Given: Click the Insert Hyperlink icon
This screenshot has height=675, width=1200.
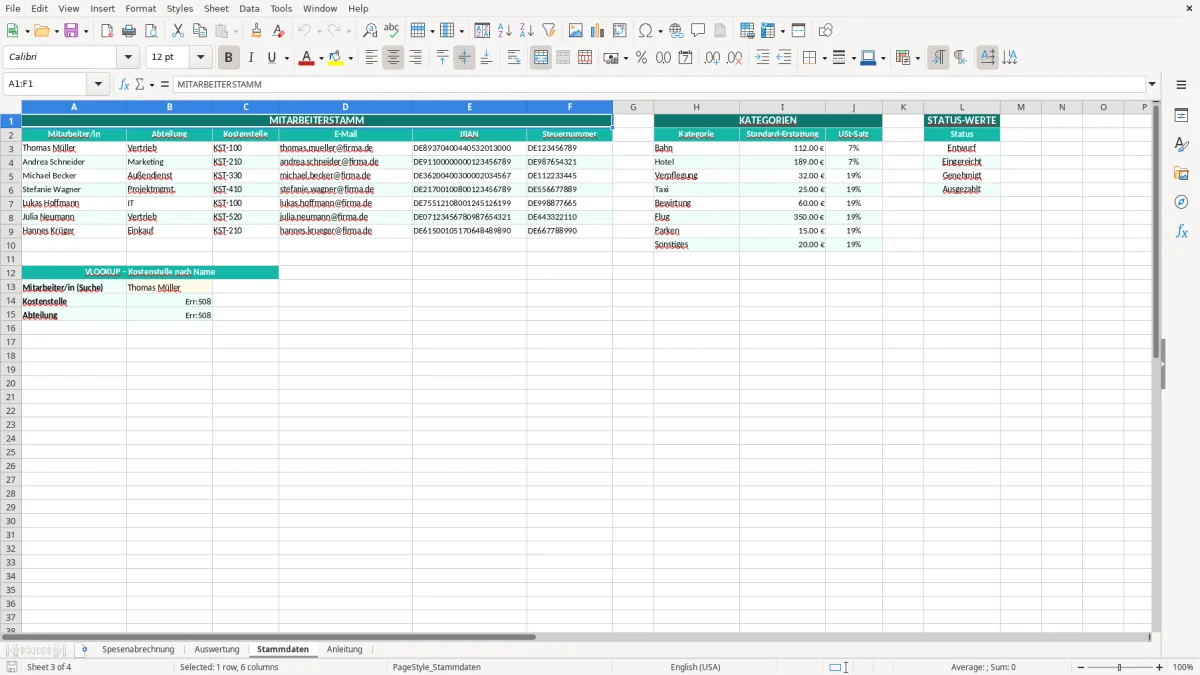Looking at the screenshot, I should 676,31.
